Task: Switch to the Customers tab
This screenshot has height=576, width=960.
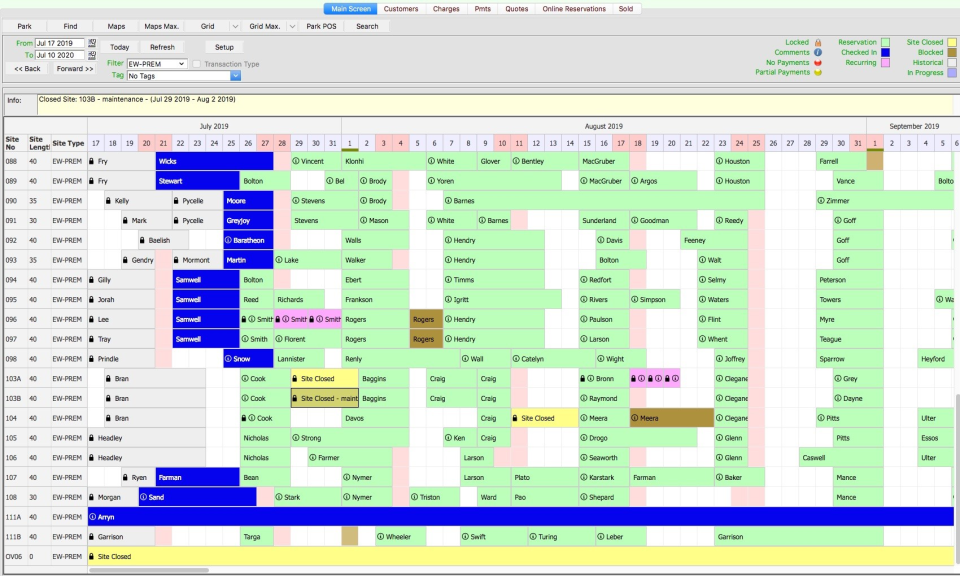Action: click(400, 9)
